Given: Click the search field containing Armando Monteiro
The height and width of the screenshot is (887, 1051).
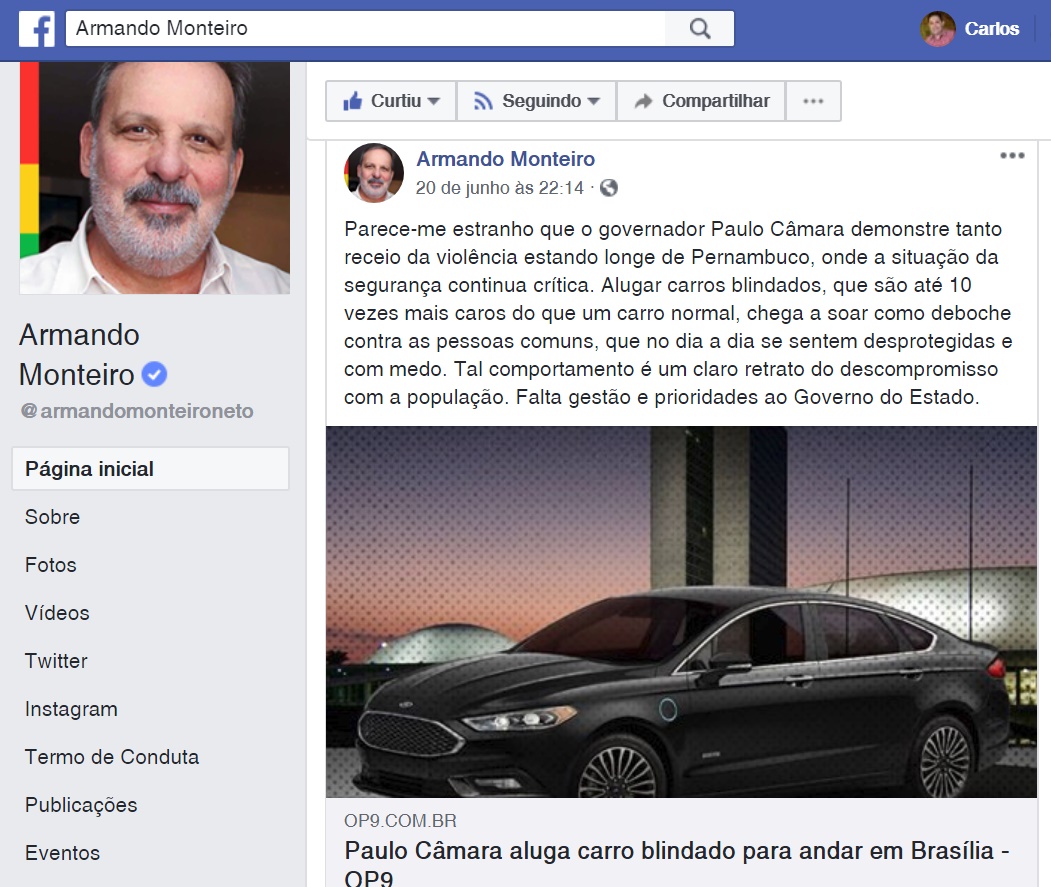Looking at the screenshot, I should (x=365, y=29).
